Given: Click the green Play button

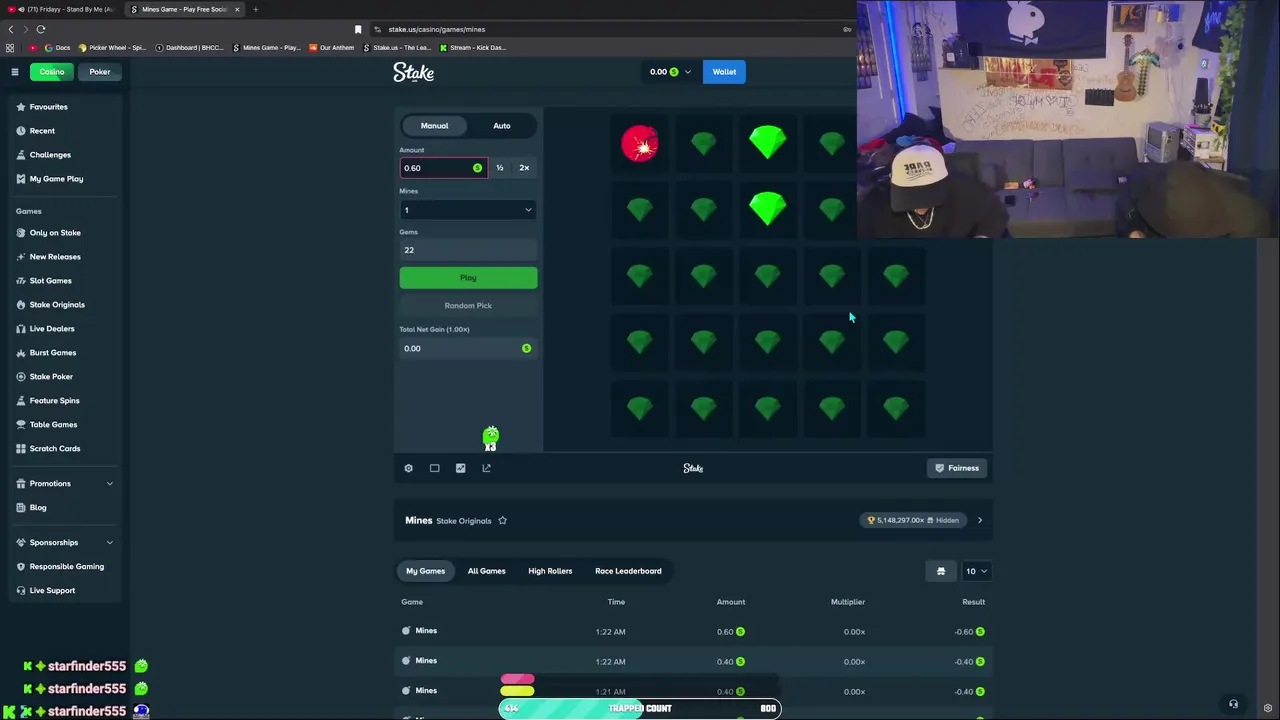Looking at the screenshot, I should (468, 278).
